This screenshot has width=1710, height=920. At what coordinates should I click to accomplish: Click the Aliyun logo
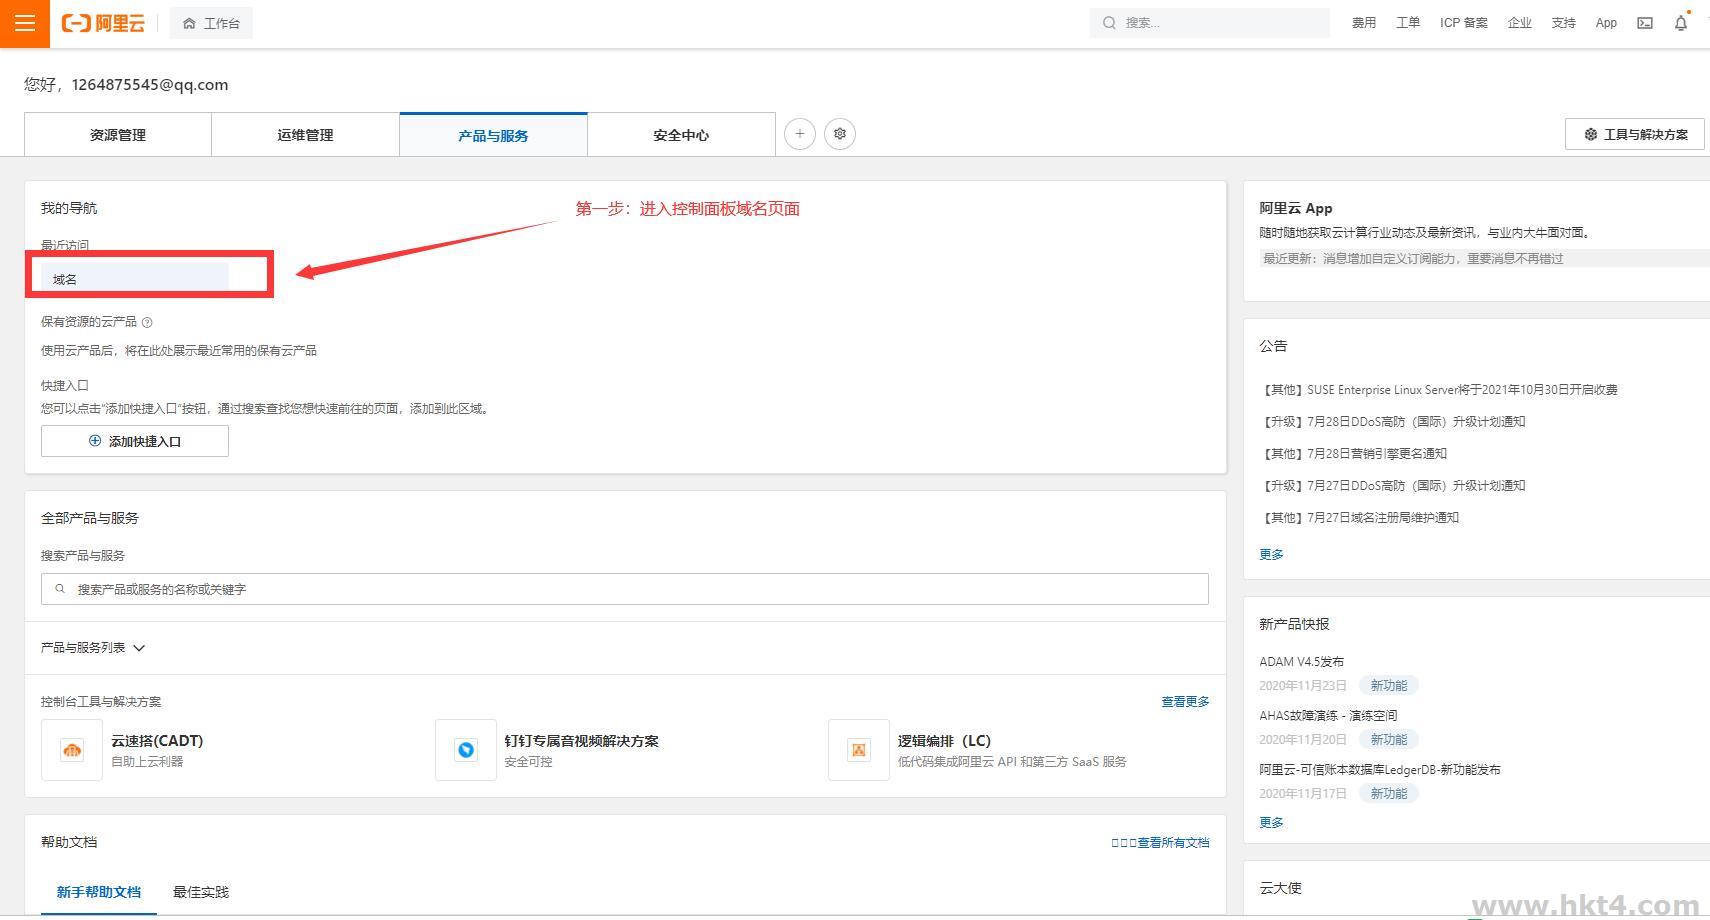(103, 23)
